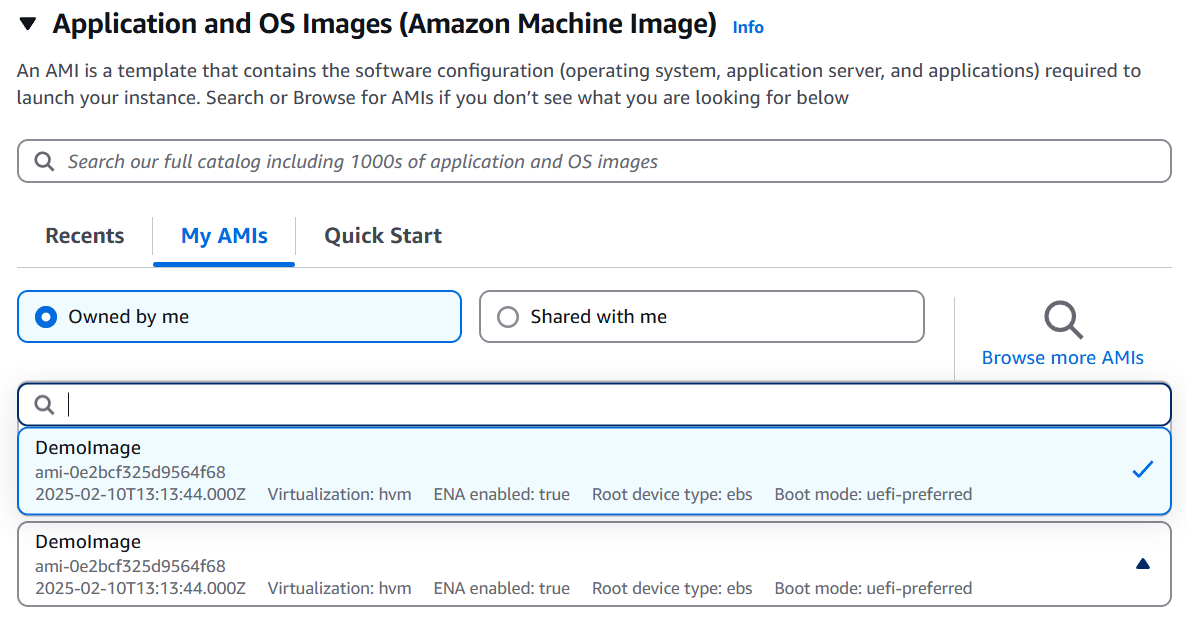The image size is (1187, 623).
Task: Click the magnifier icon in catalog search box
Action: pos(44,161)
